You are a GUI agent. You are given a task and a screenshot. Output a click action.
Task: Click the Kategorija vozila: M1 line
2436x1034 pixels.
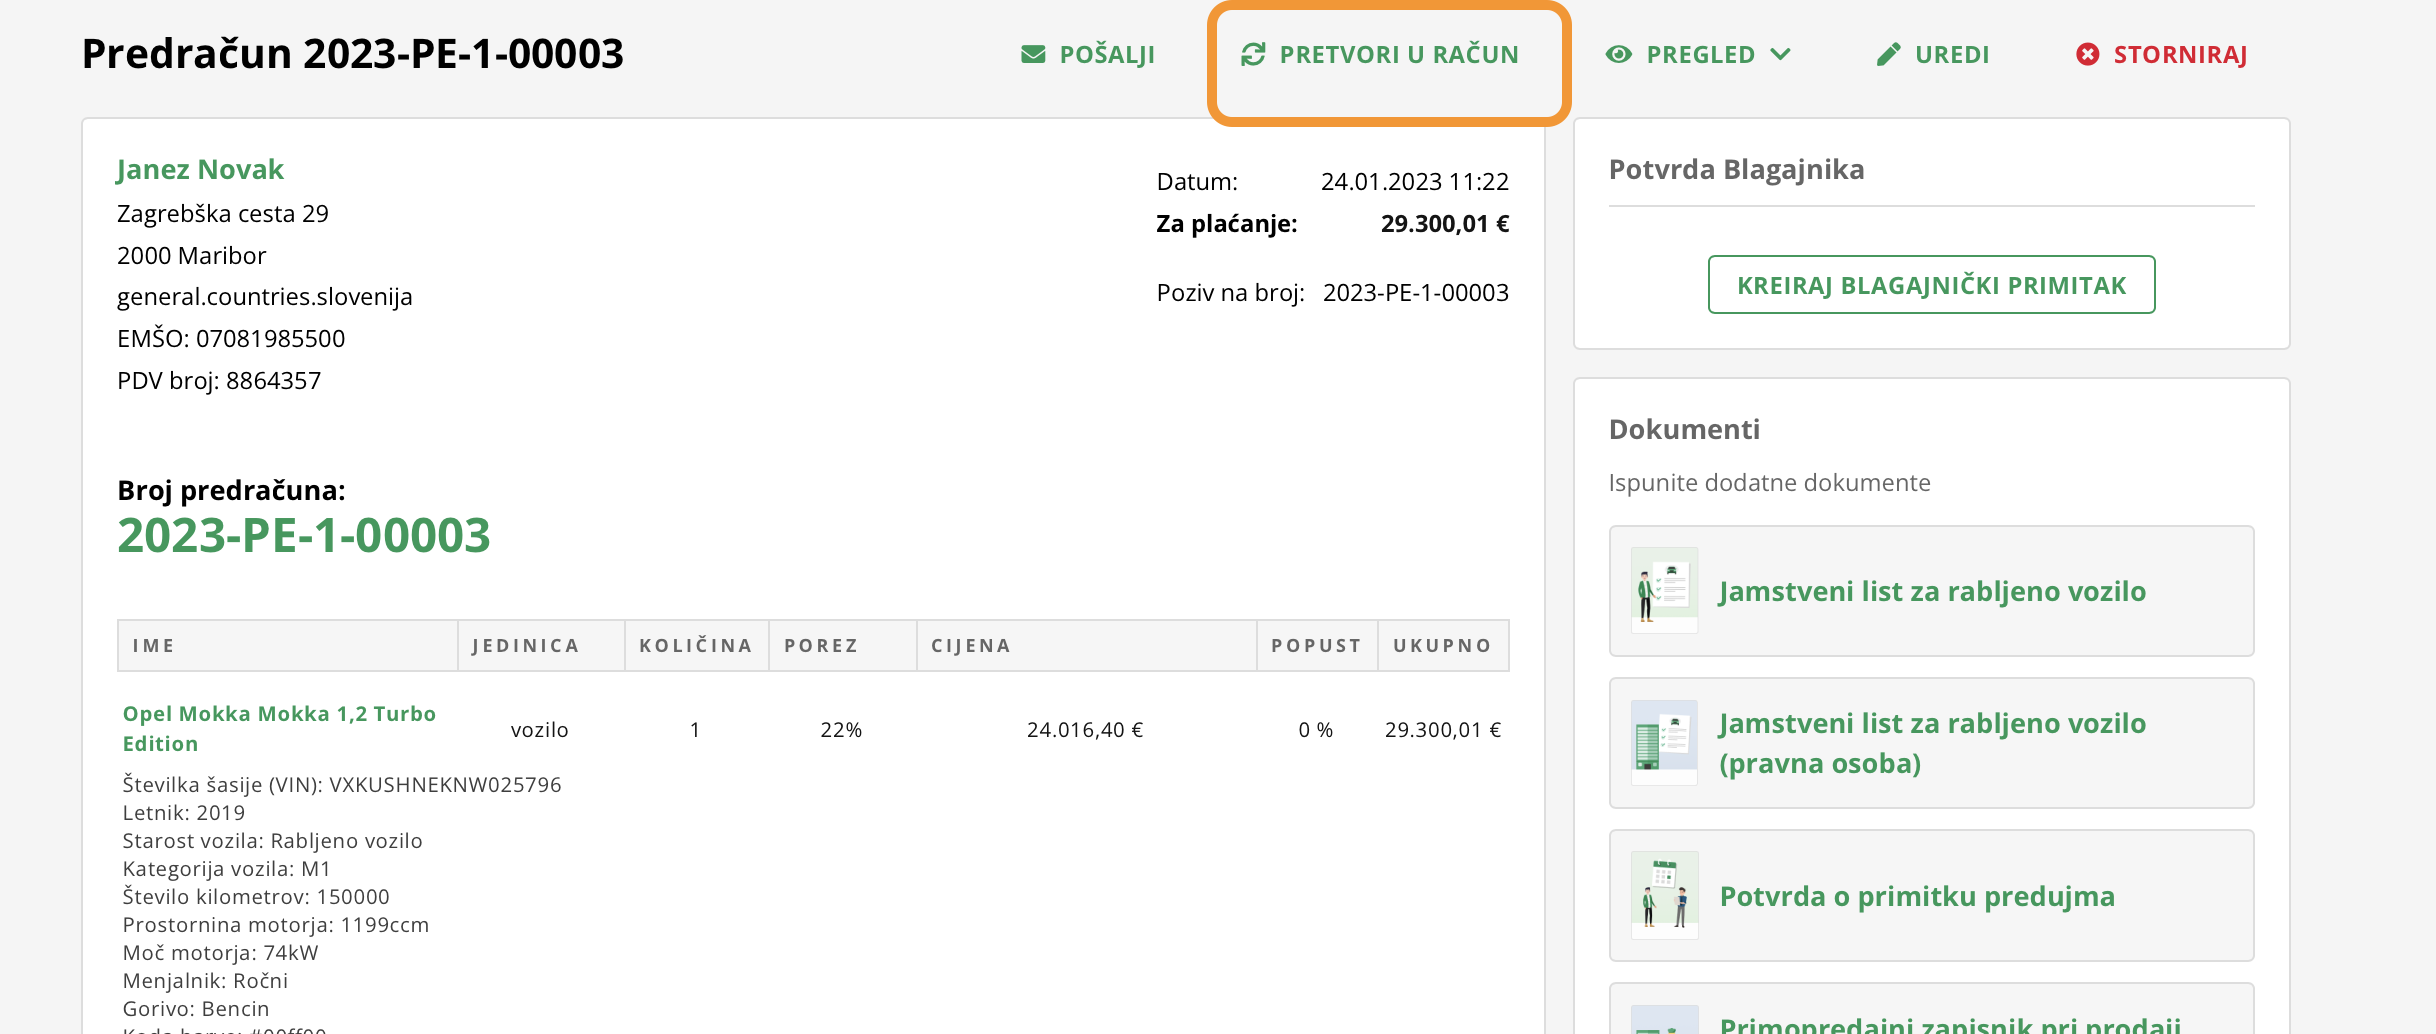pos(226,869)
